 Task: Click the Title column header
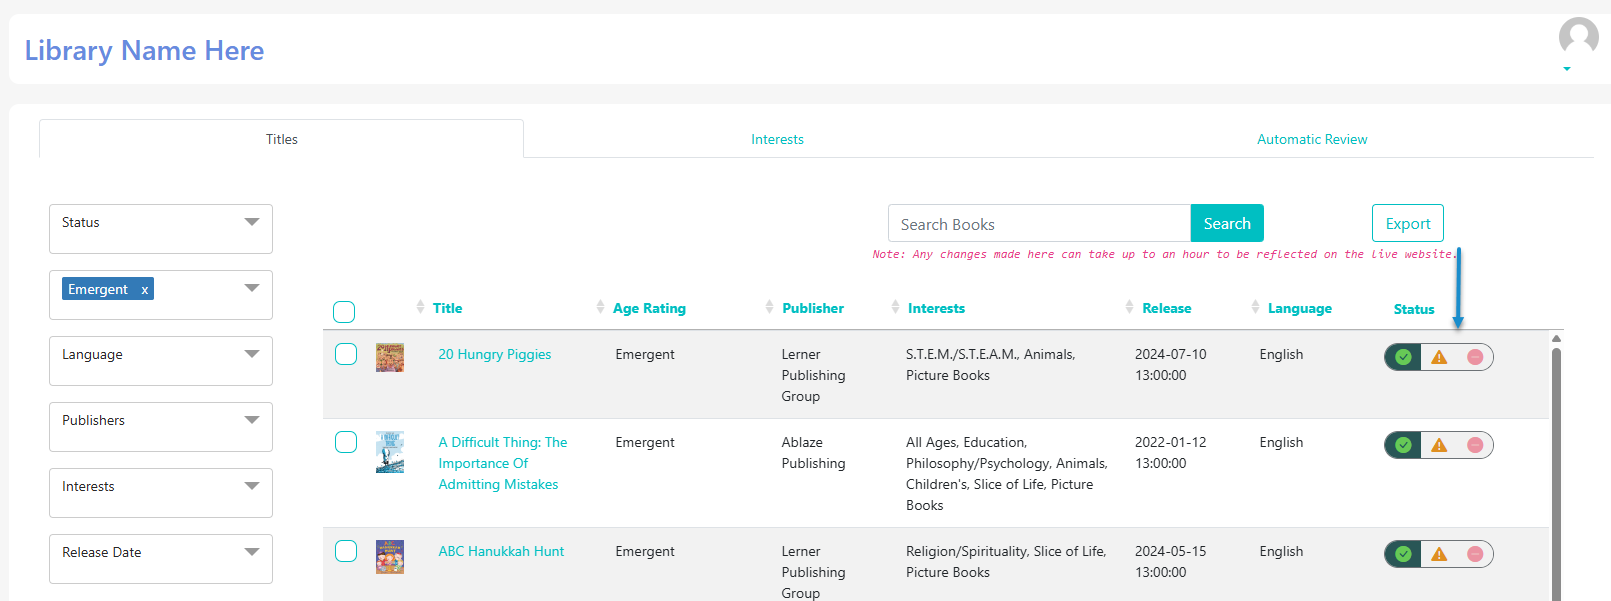[x=447, y=308]
